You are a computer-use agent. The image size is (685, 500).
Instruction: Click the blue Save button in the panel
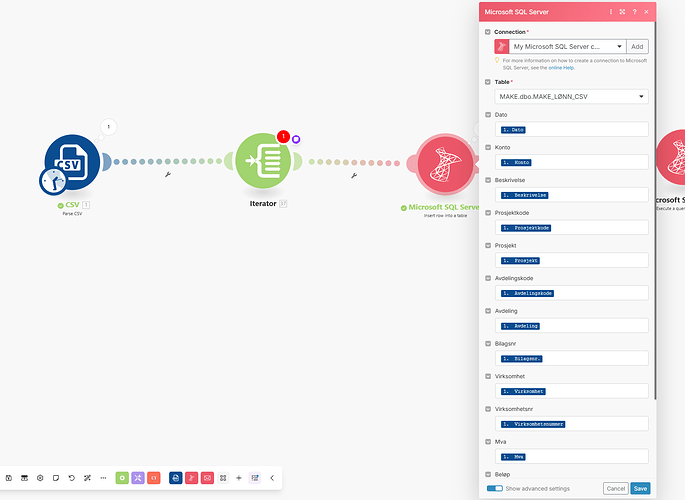[640, 489]
